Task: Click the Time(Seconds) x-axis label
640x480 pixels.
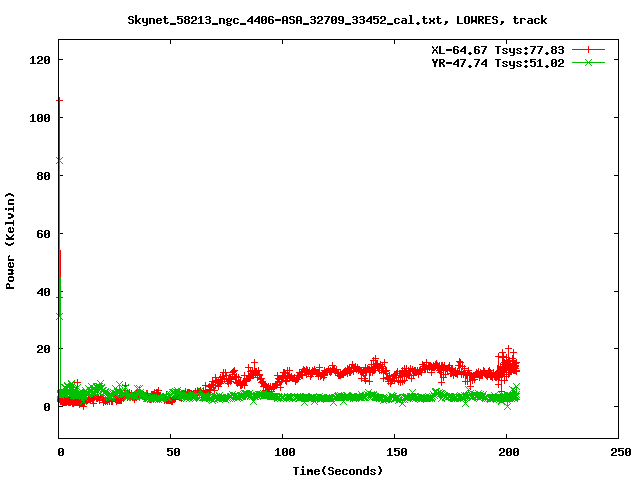Action: pos(338,471)
